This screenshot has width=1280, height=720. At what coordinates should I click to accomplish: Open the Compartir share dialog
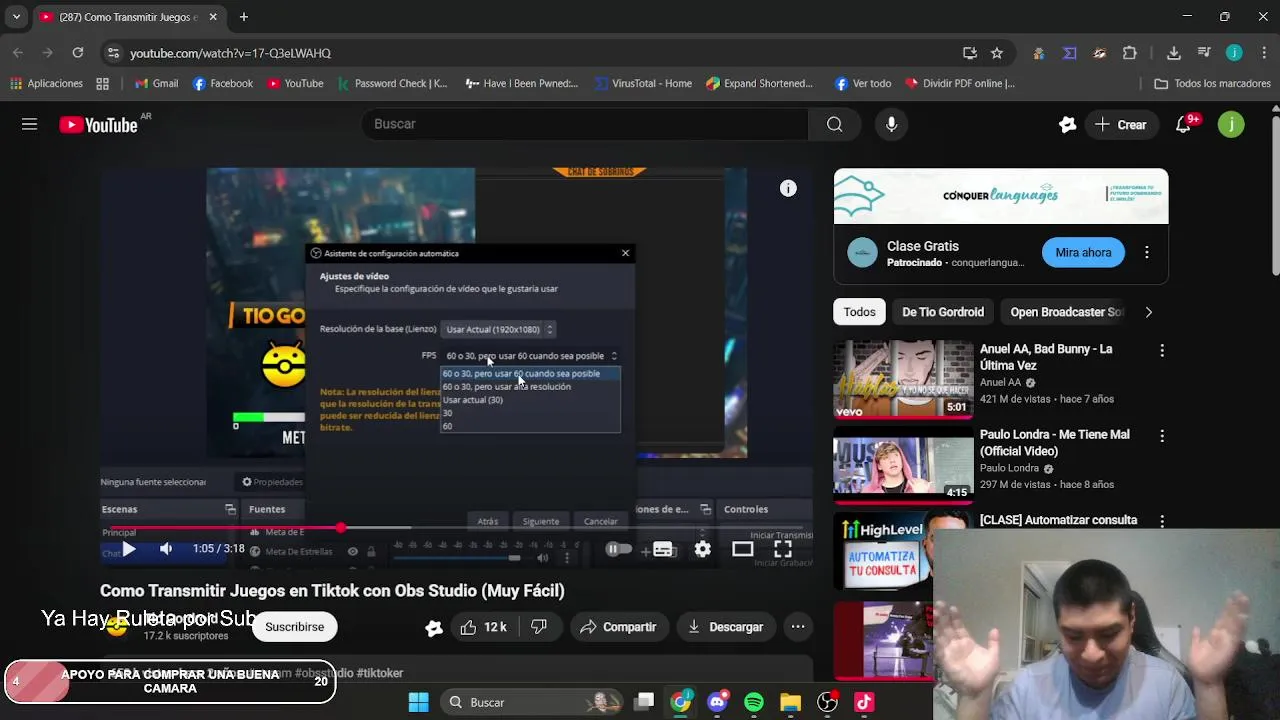point(618,627)
